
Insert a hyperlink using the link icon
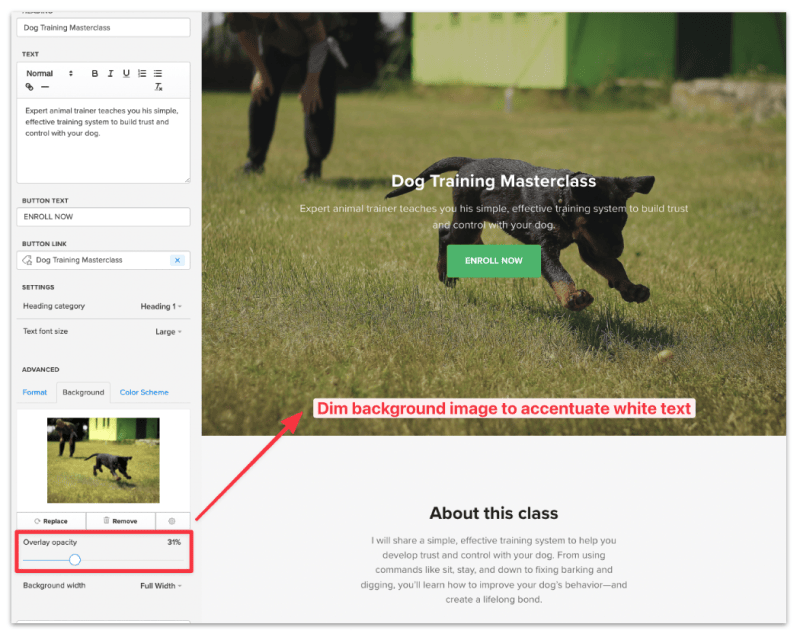(29, 86)
